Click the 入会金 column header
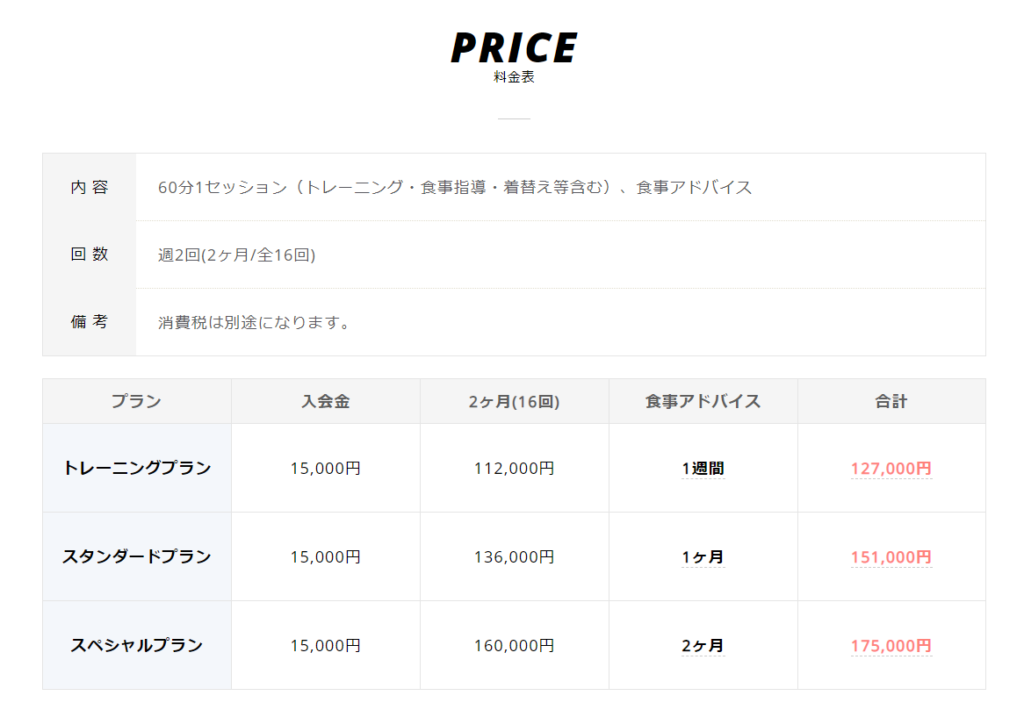1024x710 pixels. click(325, 402)
